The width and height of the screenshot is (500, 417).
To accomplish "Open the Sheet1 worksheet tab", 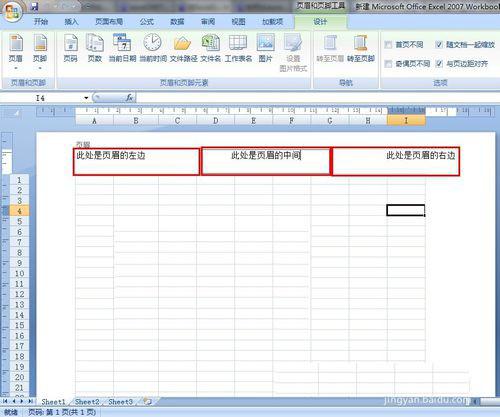I will [53, 402].
